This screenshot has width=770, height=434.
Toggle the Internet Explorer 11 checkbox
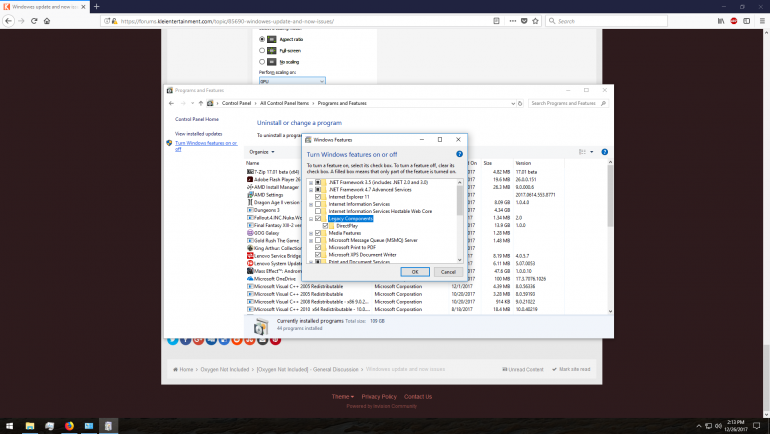pyautogui.click(x=318, y=197)
